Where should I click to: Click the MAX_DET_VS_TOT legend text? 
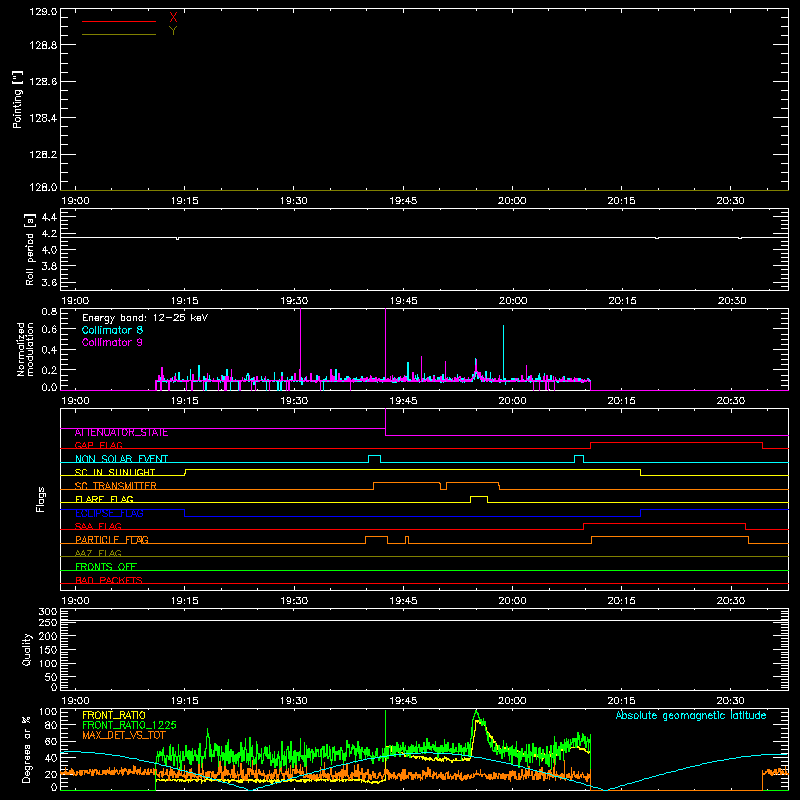click(x=124, y=735)
